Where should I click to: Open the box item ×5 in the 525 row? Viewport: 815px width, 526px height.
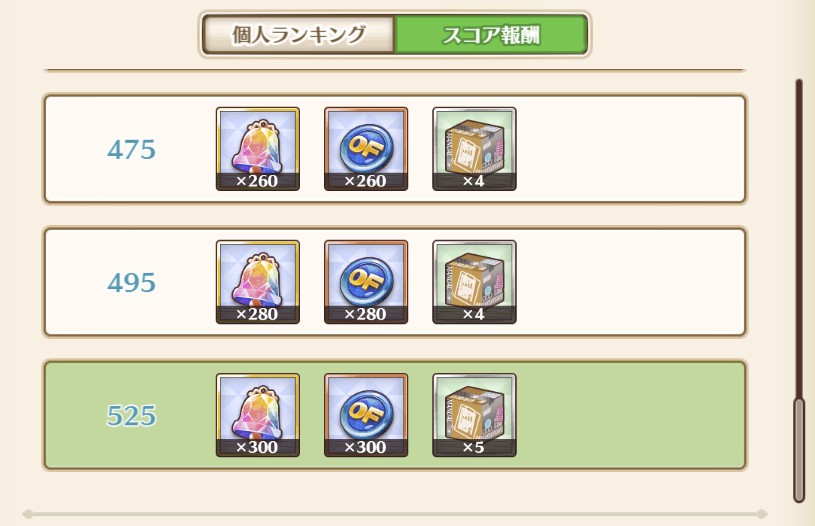click(x=474, y=415)
